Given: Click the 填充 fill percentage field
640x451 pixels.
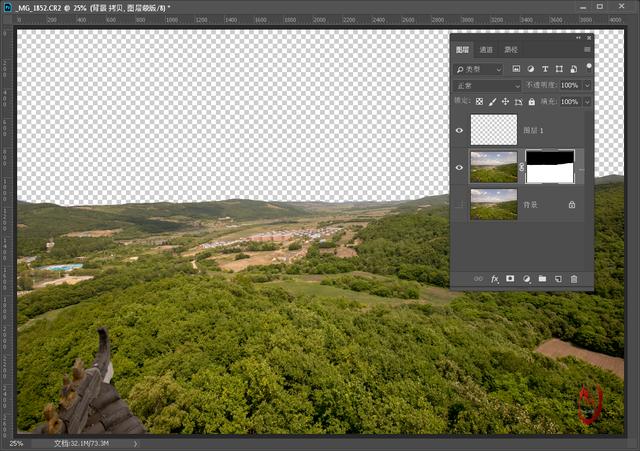Looking at the screenshot, I should pos(568,102).
